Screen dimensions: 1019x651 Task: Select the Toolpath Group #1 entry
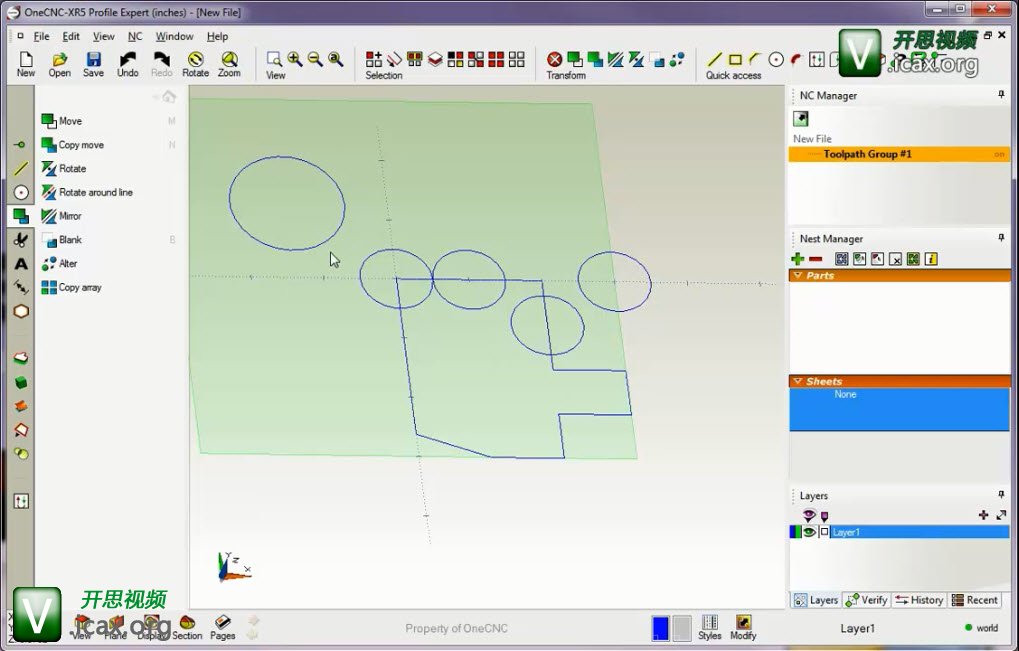(867, 154)
